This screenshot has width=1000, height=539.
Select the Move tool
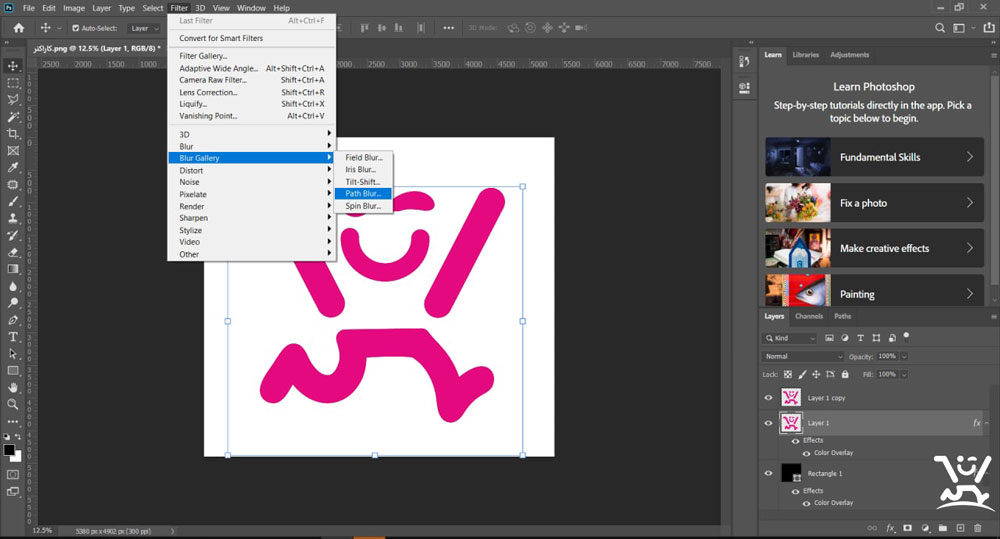[13, 66]
